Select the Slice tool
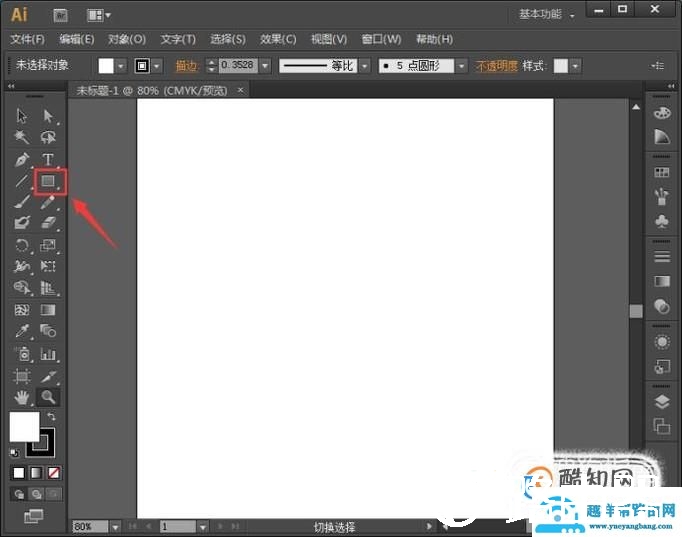Image resolution: width=682 pixels, height=537 pixels. point(48,376)
